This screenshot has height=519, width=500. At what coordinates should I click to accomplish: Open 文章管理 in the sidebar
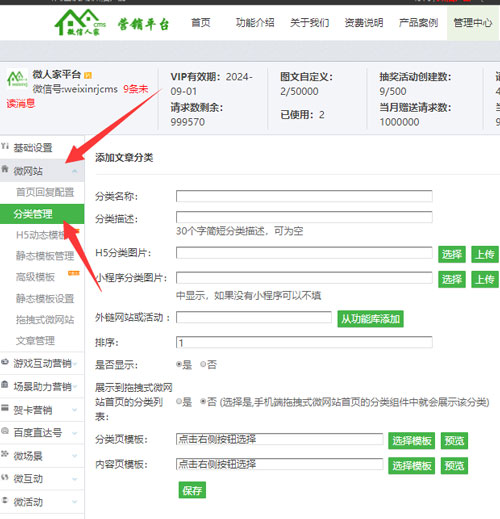click(x=35, y=341)
